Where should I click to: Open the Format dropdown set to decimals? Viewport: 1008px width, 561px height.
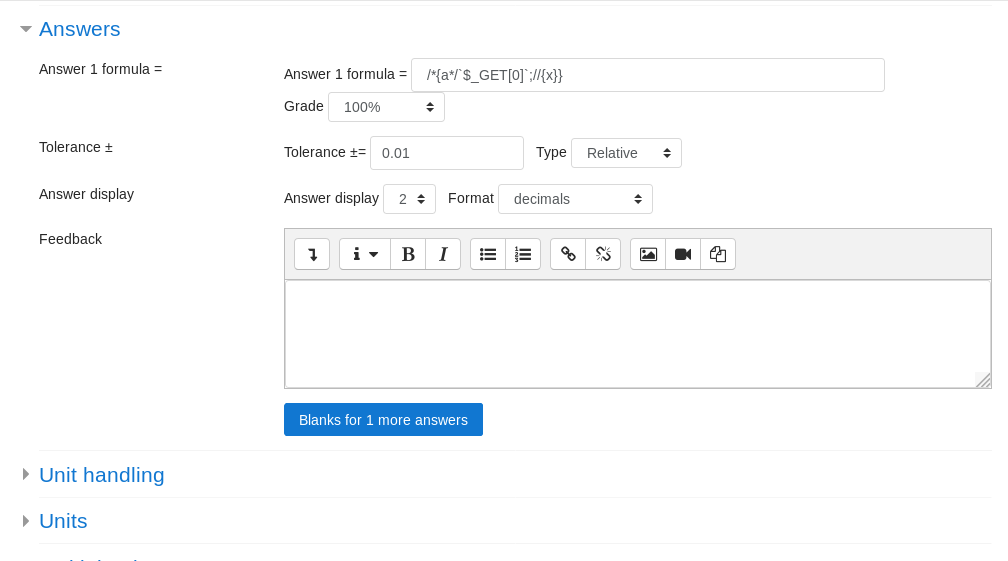tap(575, 199)
